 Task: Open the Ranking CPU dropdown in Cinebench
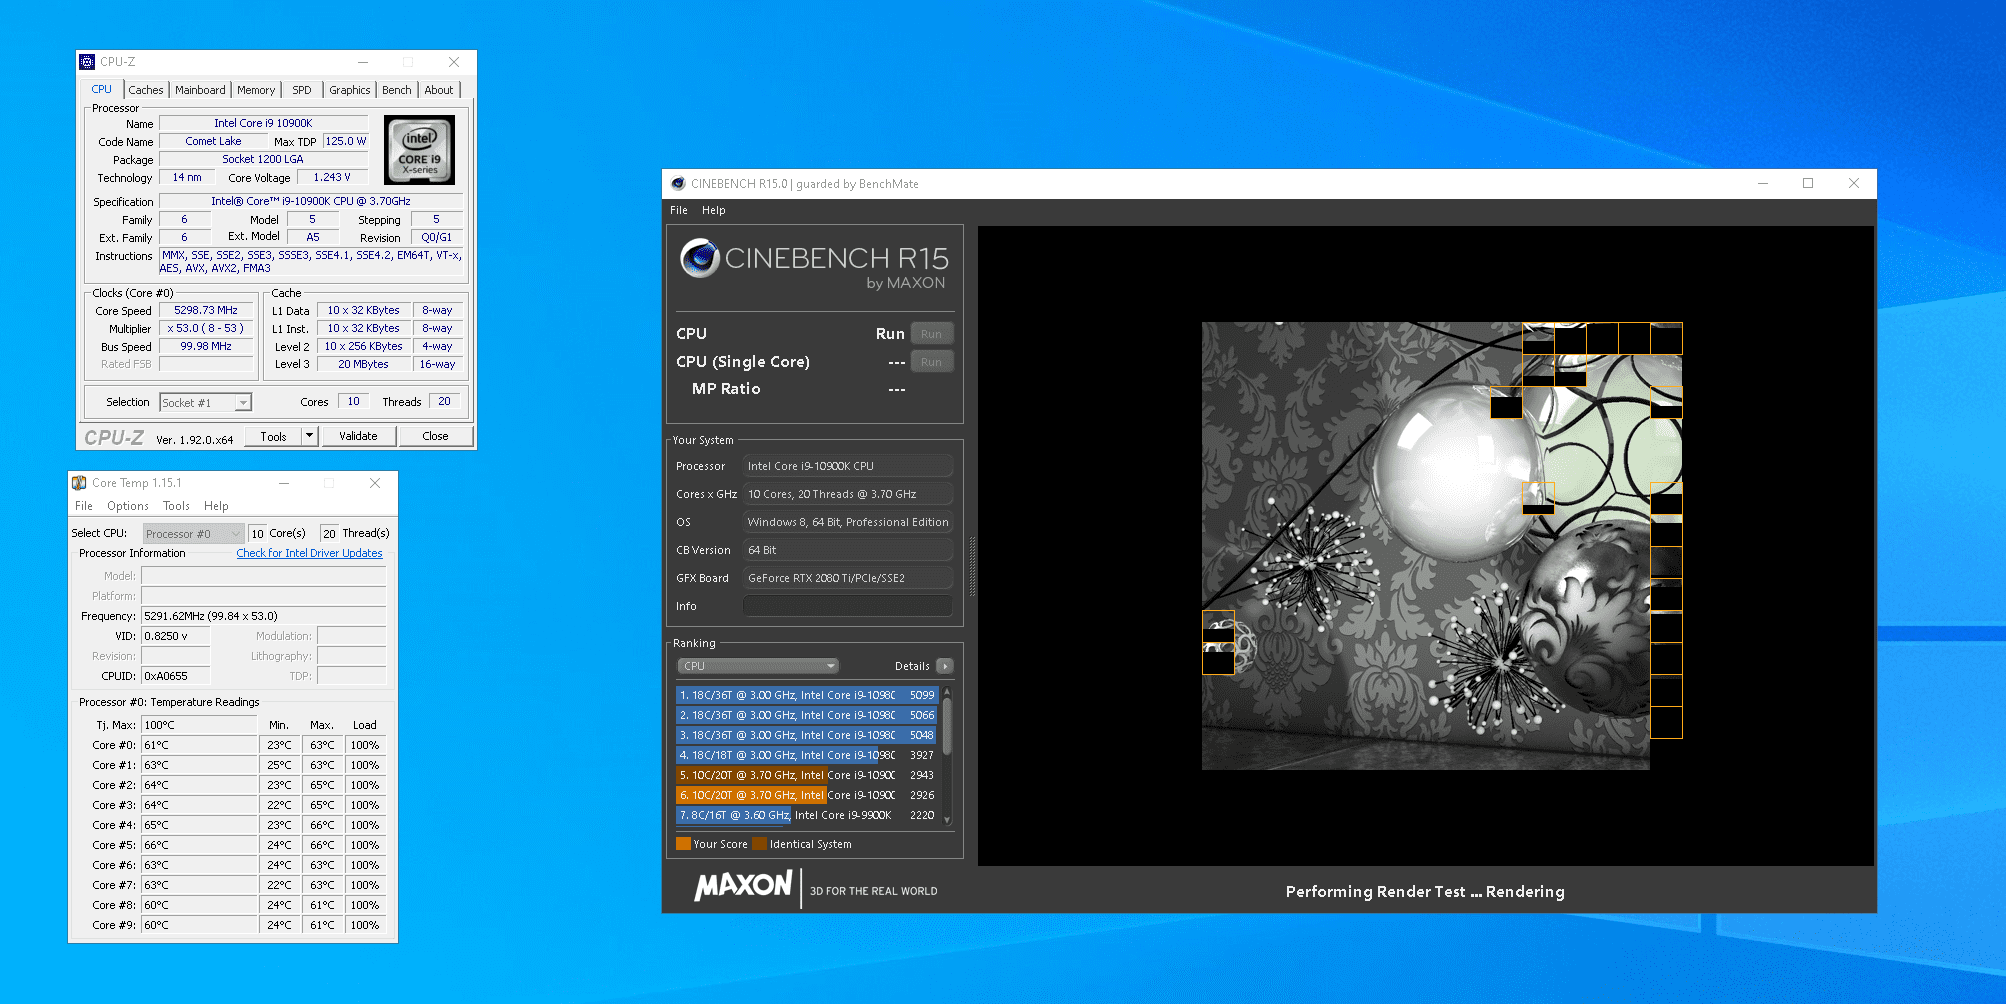click(757, 666)
